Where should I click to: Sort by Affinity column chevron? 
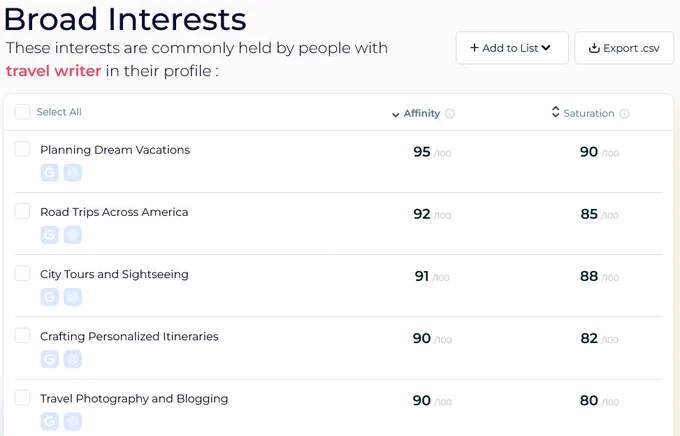(395, 115)
